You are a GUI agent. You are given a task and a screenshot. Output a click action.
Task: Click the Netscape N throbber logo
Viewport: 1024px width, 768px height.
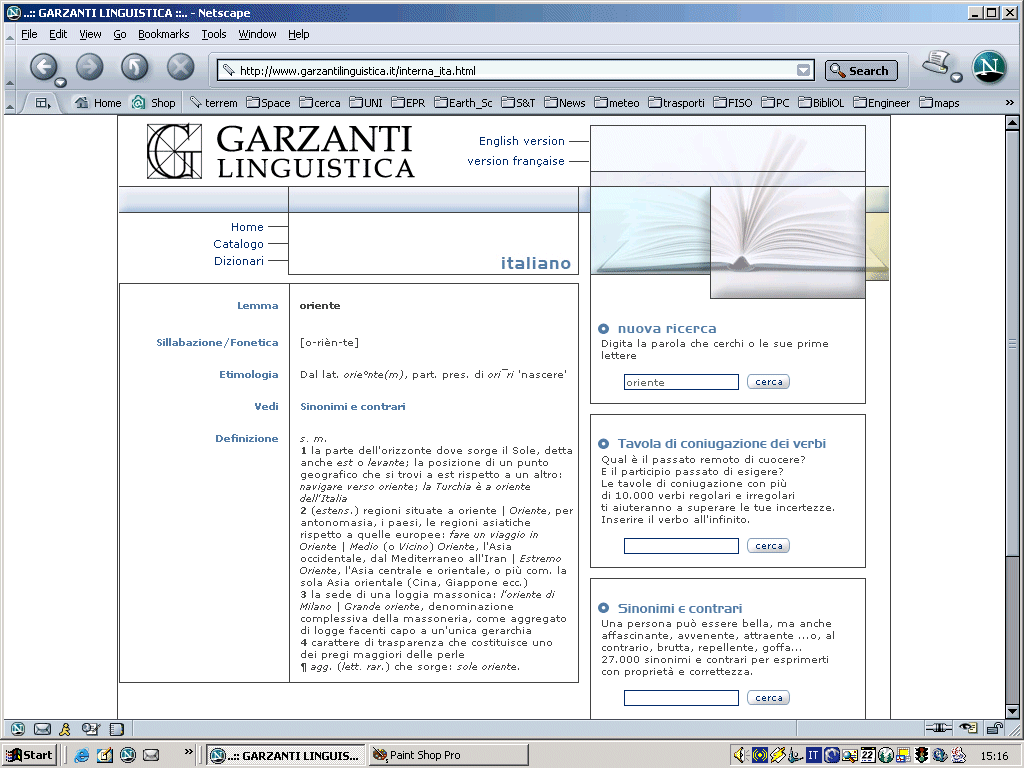click(989, 67)
